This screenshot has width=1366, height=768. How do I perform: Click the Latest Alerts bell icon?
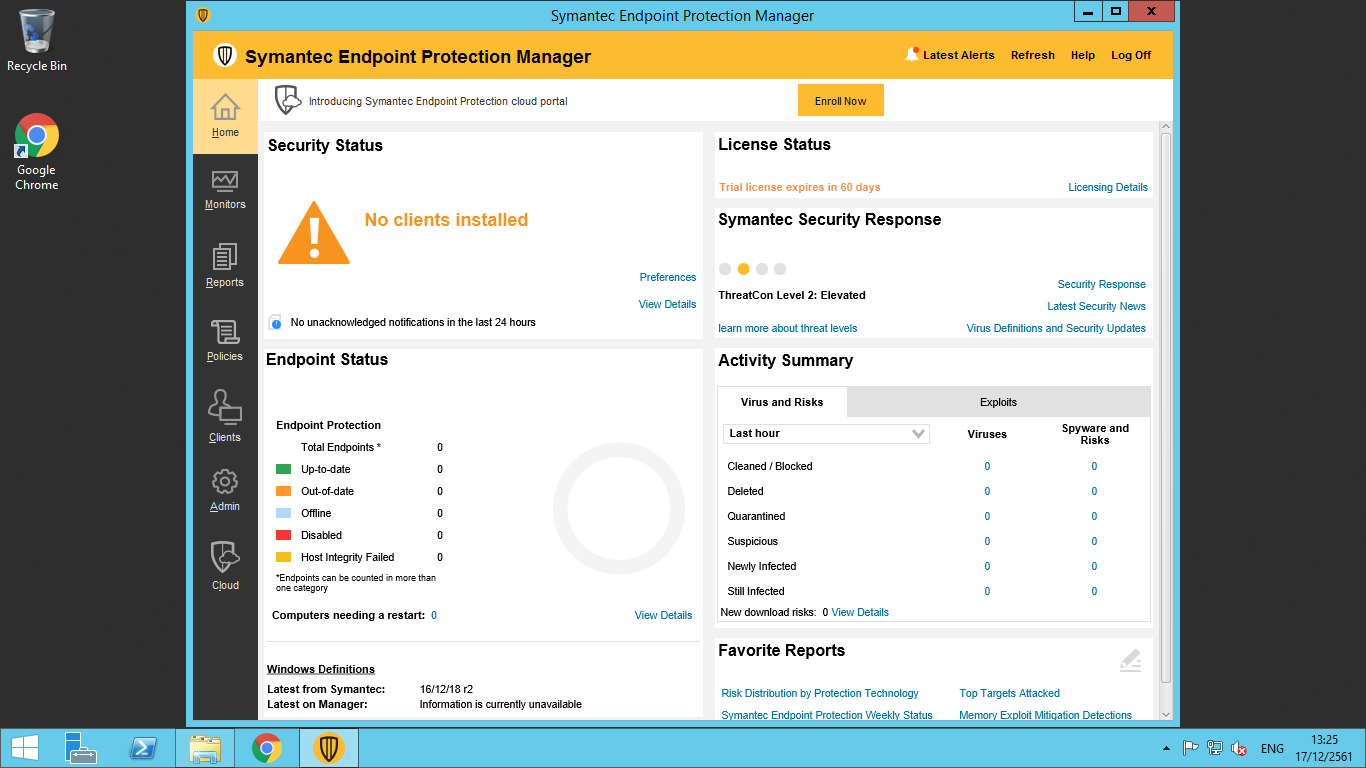point(912,55)
